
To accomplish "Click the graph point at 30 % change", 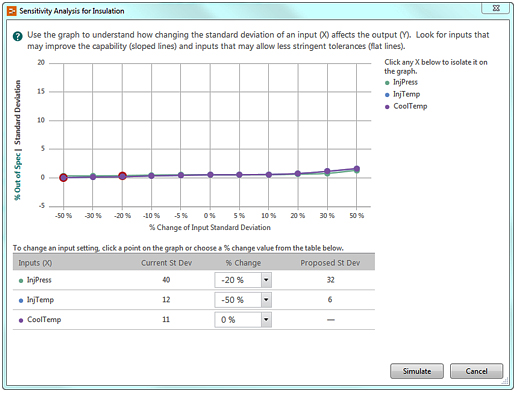I will pyautogui.click(x=327, y=171).
